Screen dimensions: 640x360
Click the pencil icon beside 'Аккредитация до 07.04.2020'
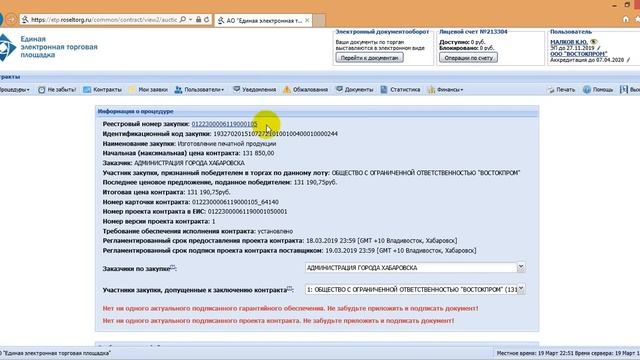point(629,60)
